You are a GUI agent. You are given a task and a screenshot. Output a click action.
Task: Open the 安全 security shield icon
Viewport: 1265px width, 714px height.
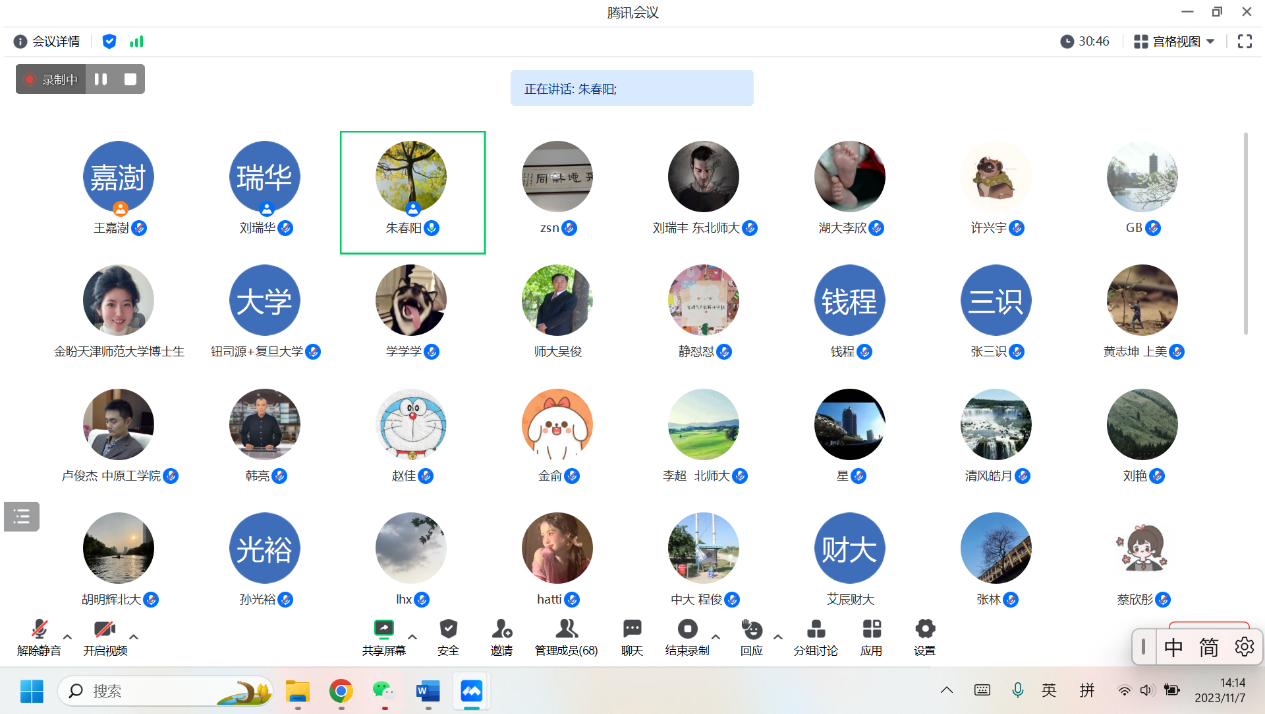pyautogui.click(x=448, y=630)
